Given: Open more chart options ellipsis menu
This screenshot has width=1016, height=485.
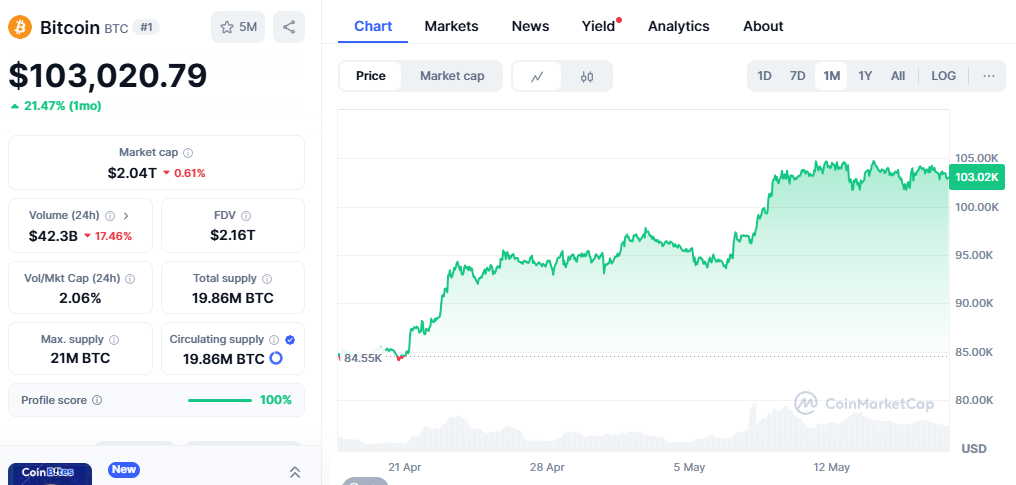Looking at the screenshot, I should (x=988, y=76).
